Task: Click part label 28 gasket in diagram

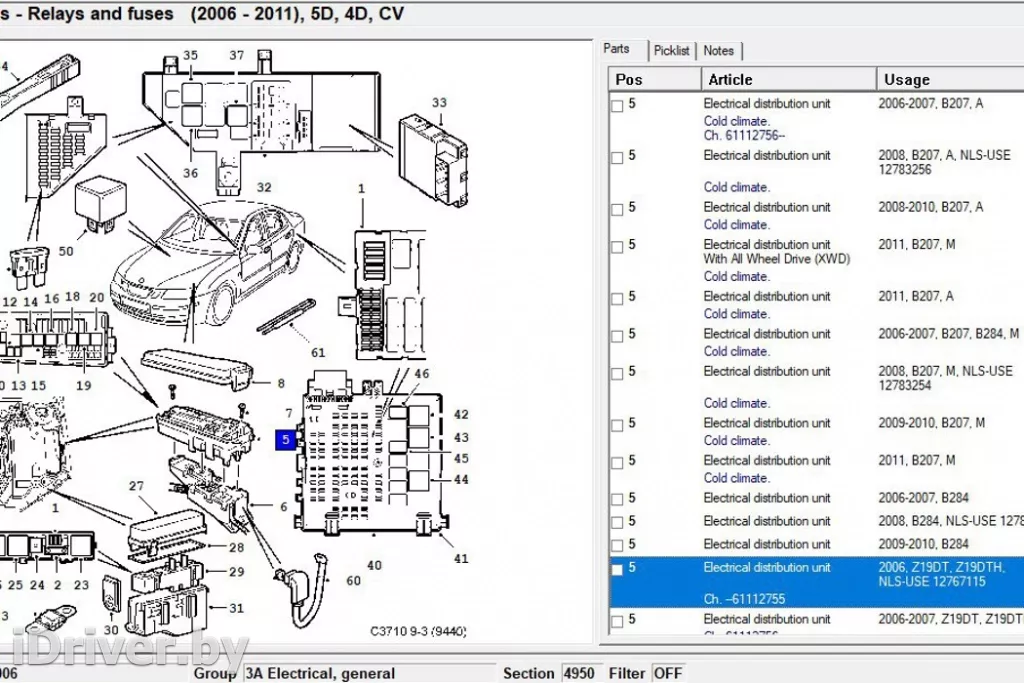Action: (x=236, y=548)
